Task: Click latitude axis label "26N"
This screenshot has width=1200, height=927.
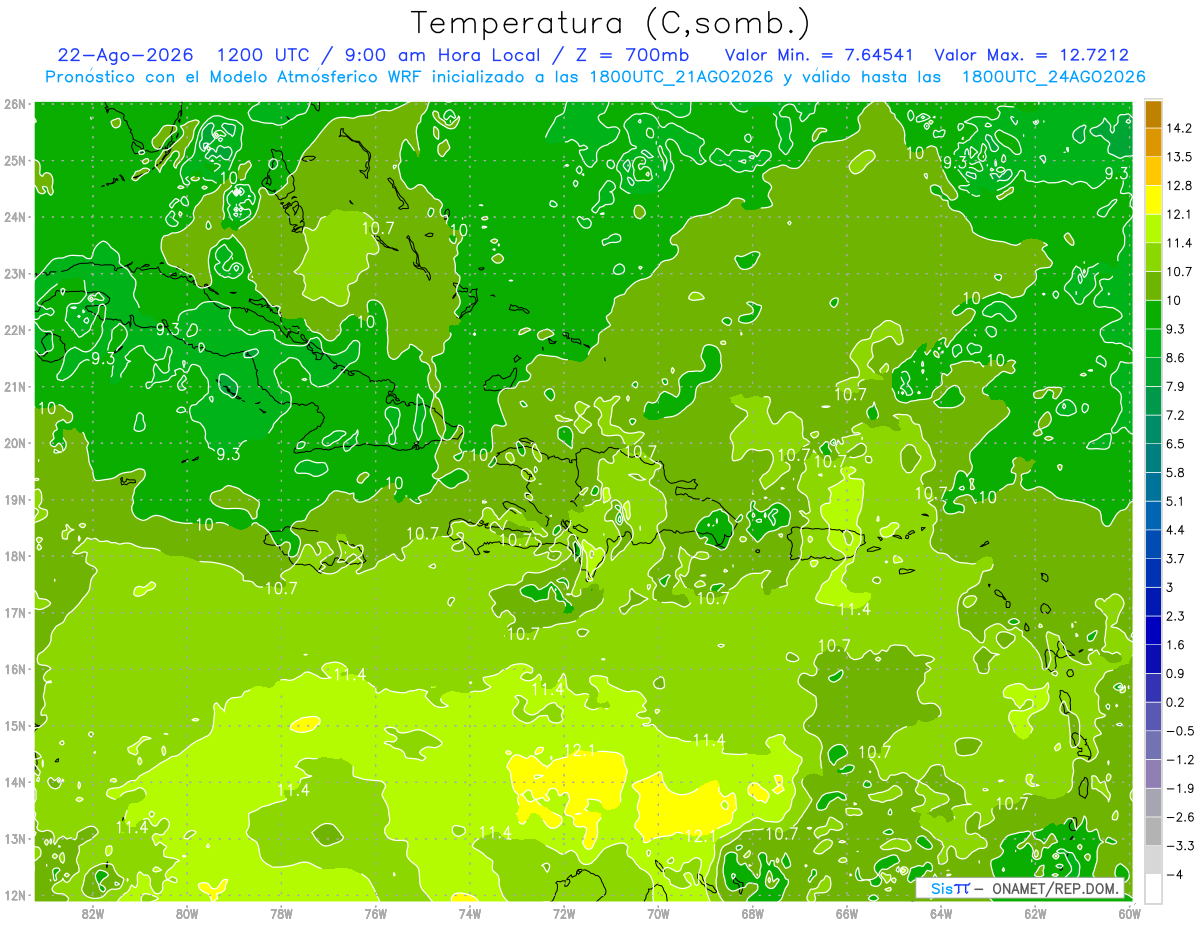Action: [x=15, y=104]
